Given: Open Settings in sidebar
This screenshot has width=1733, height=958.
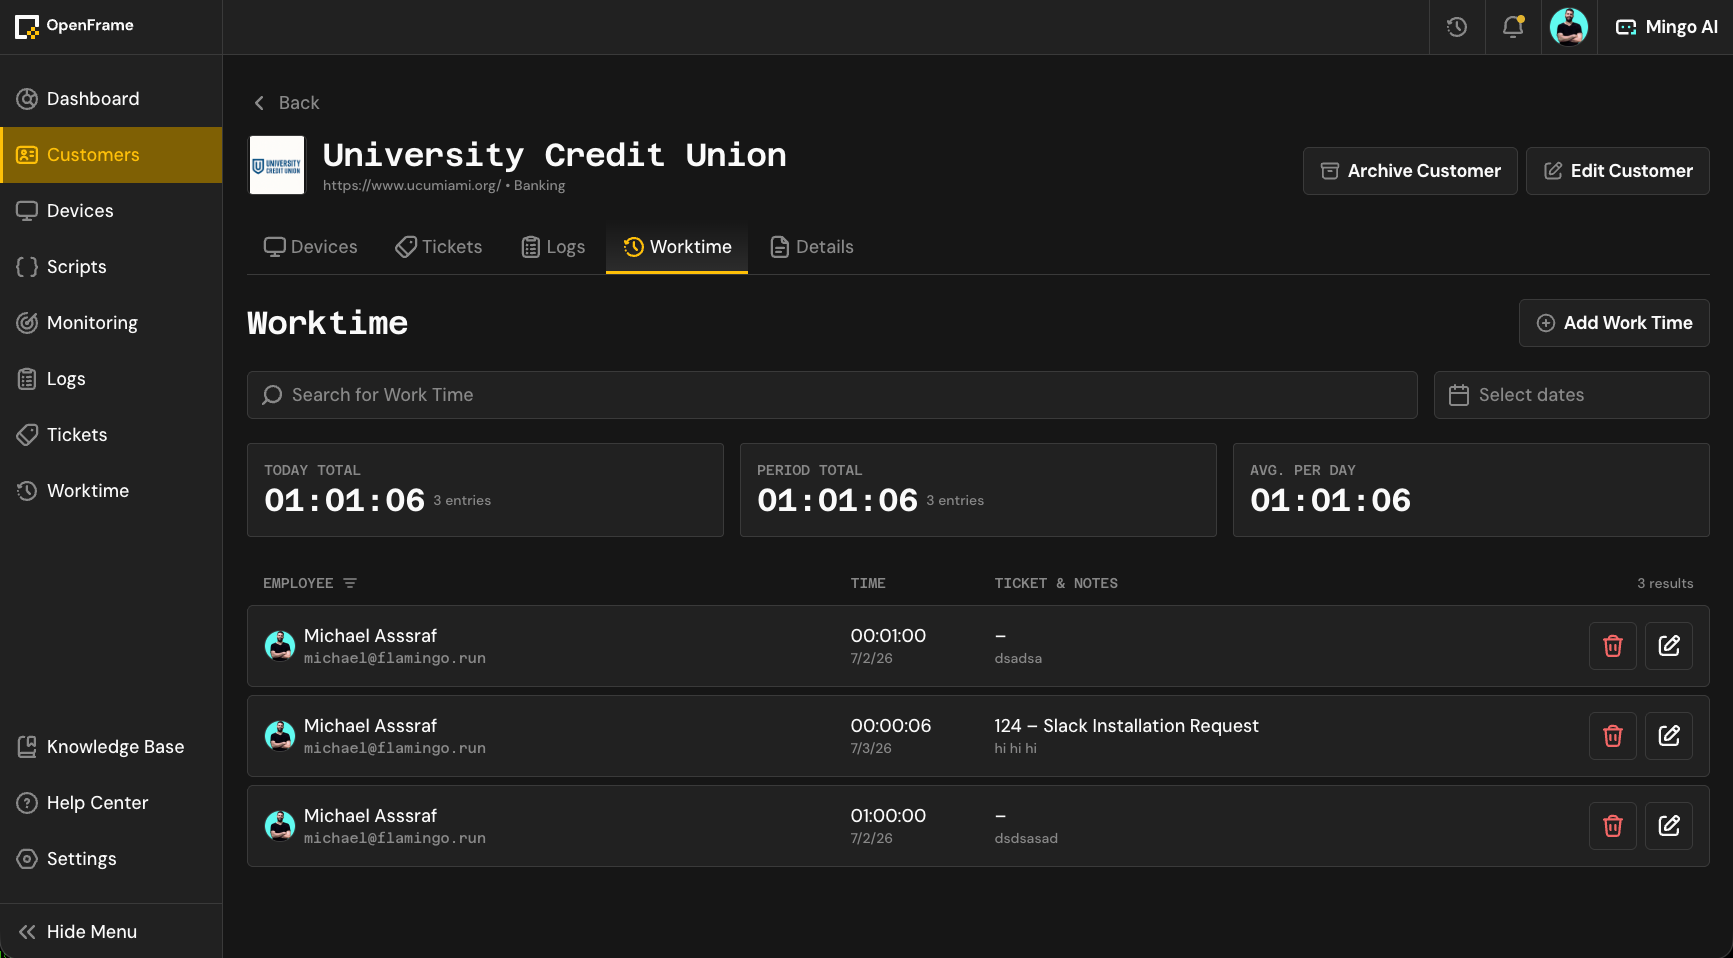Looking at the screenshot, I should click(111, 859).
